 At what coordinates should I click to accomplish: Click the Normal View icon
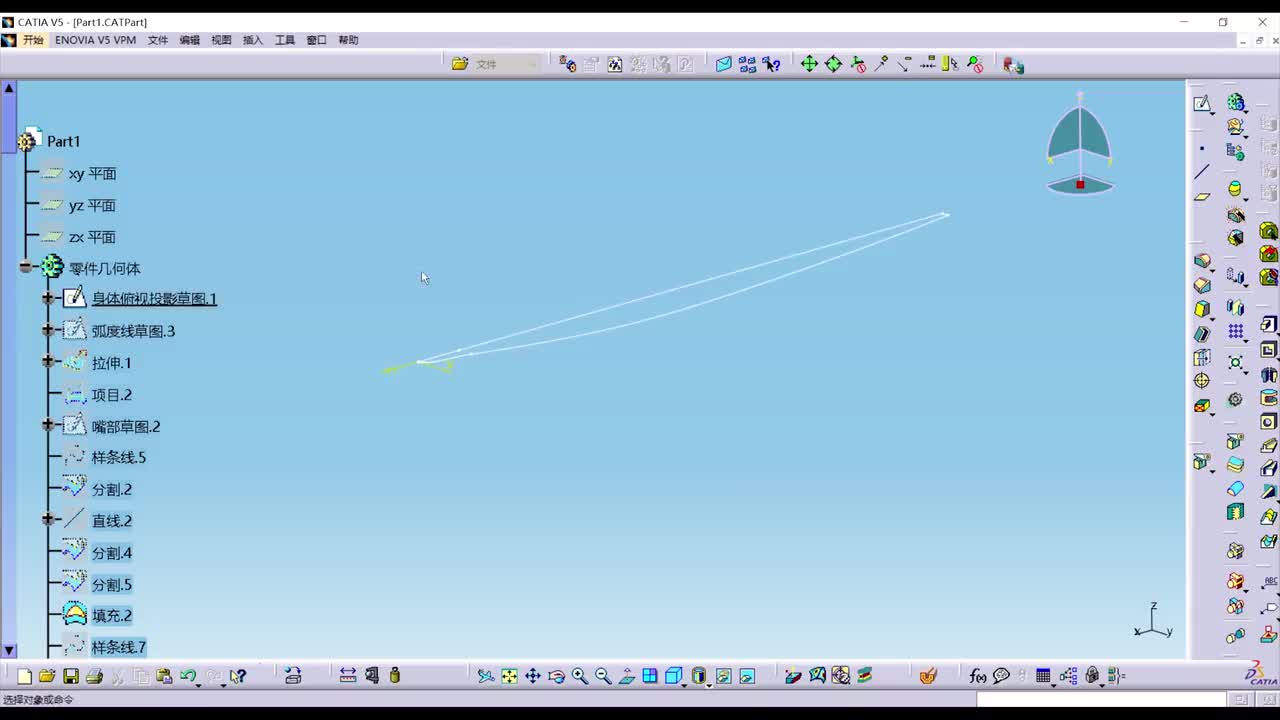pyautogui.click(x=627, y=676)
